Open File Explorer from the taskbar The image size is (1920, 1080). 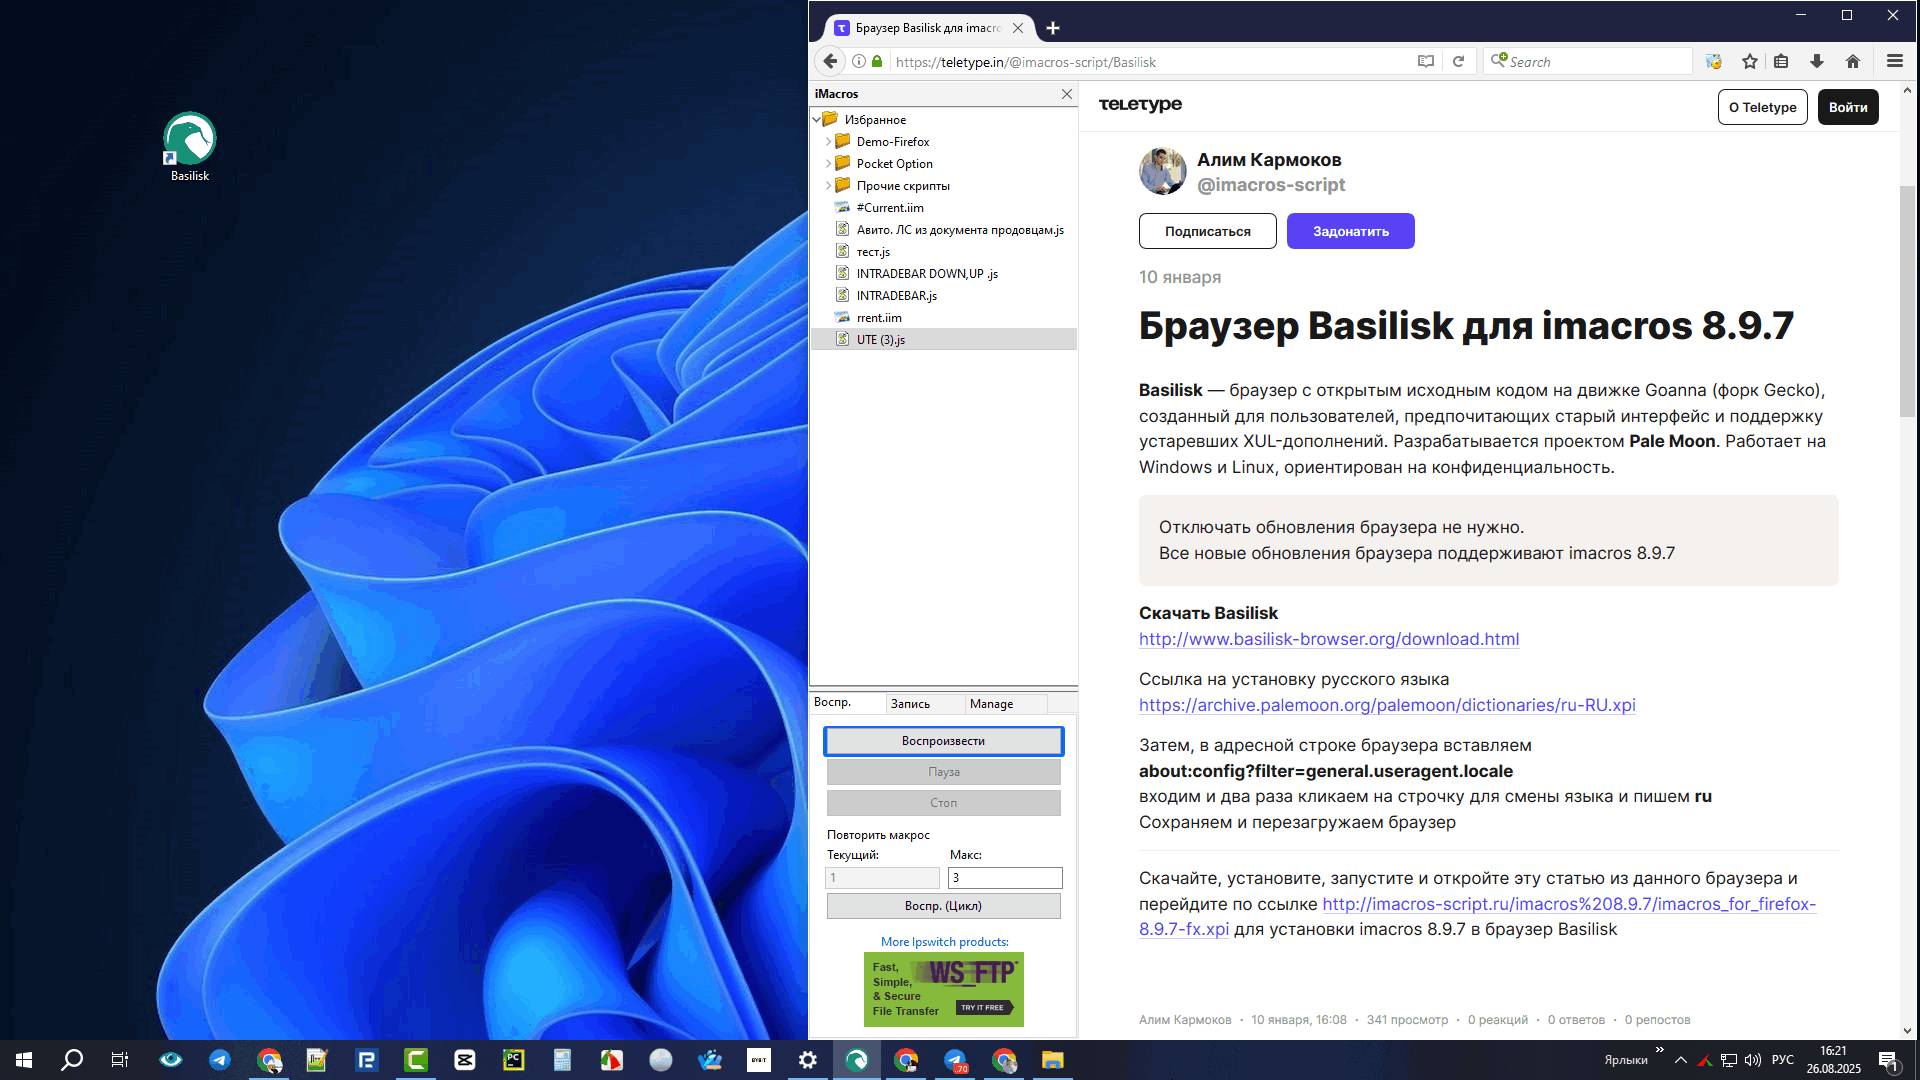(1053, 1060)
